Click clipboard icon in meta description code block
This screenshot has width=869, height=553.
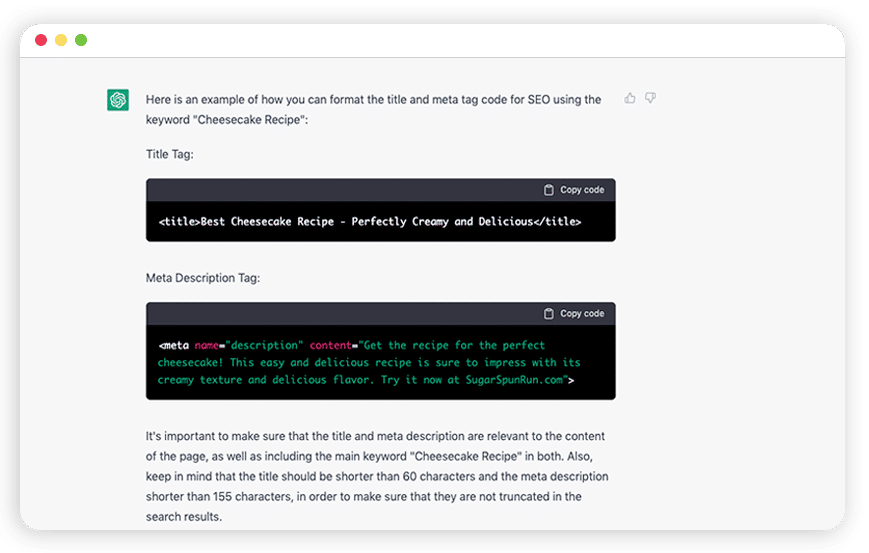click(549, 314)
